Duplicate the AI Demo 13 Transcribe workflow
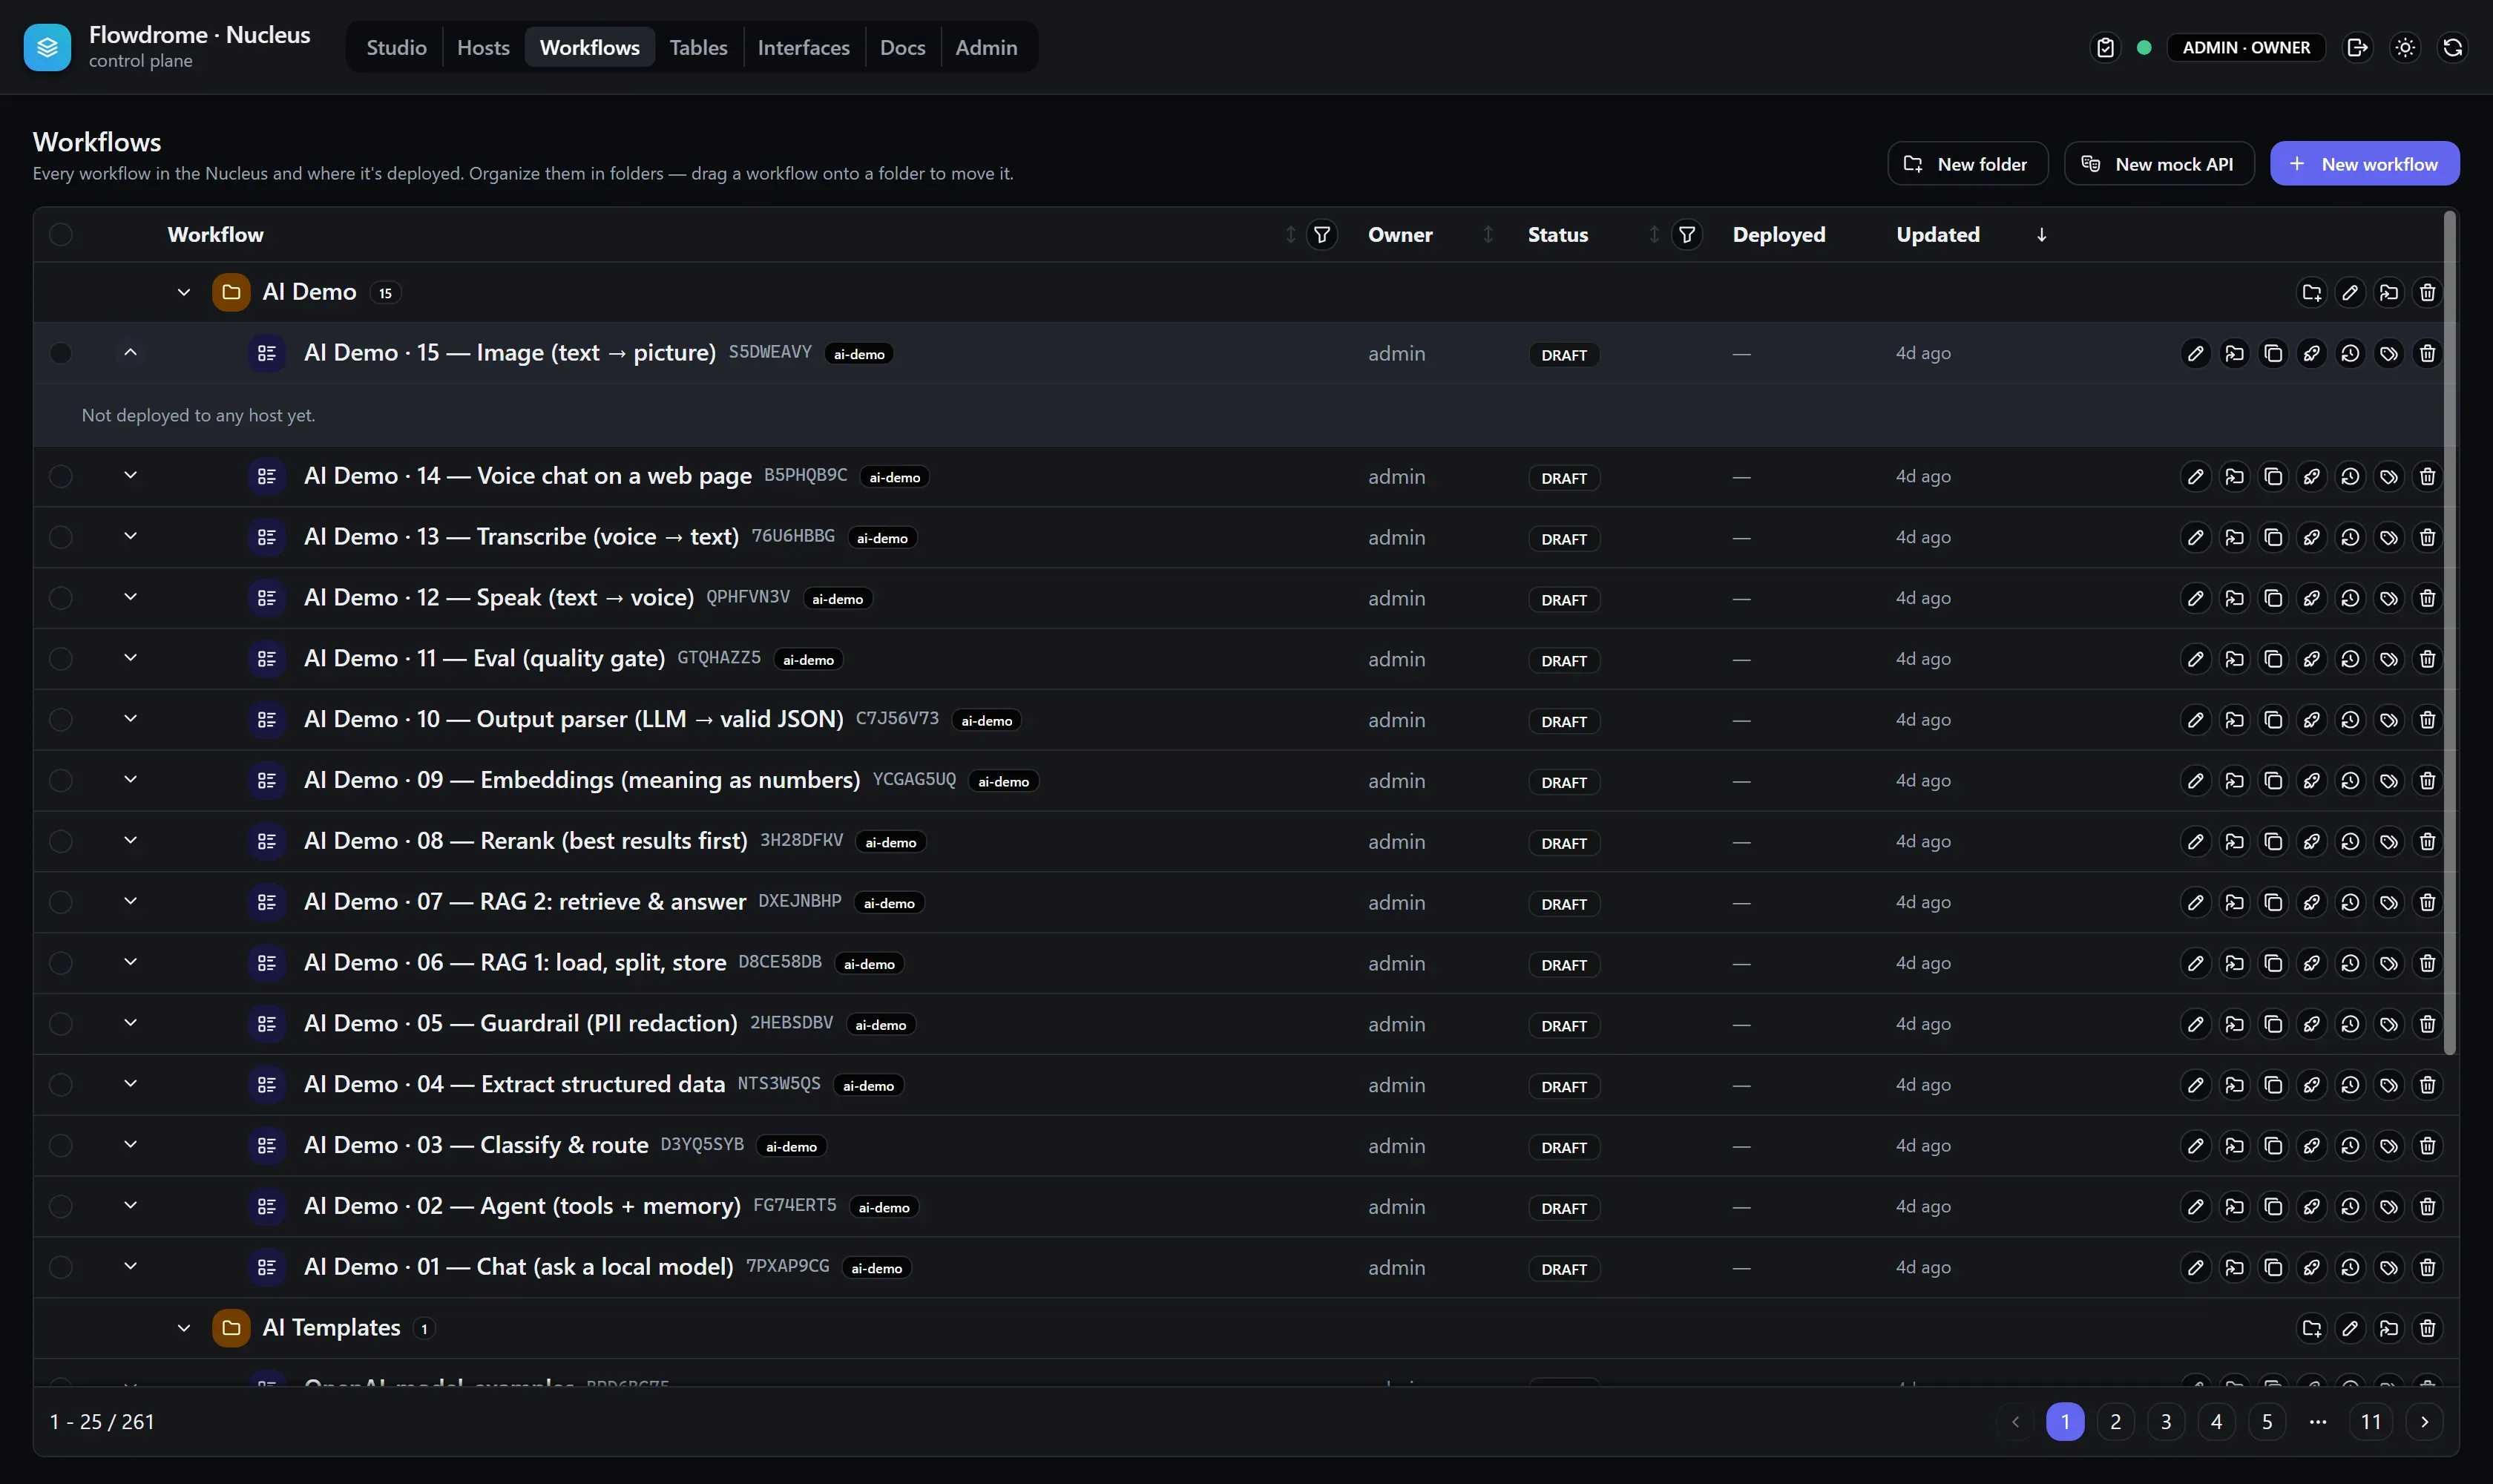The height and width of the screenshot is (1484, 2493). pyautogui.click(x=2273, y=537)
